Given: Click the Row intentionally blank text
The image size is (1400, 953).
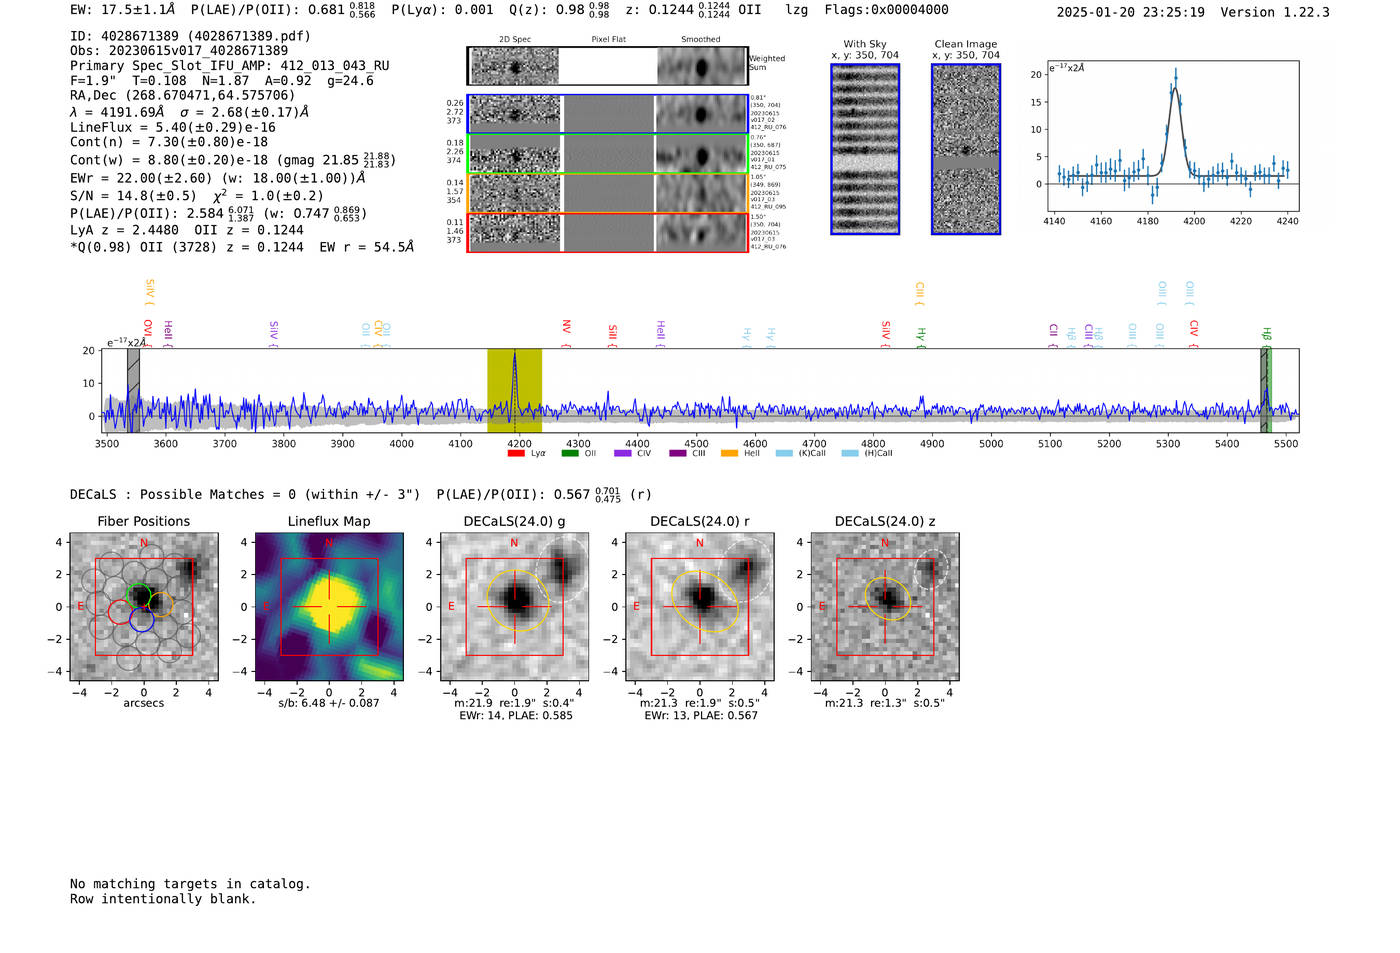Looking at the screenshot, I should [163, 899].
